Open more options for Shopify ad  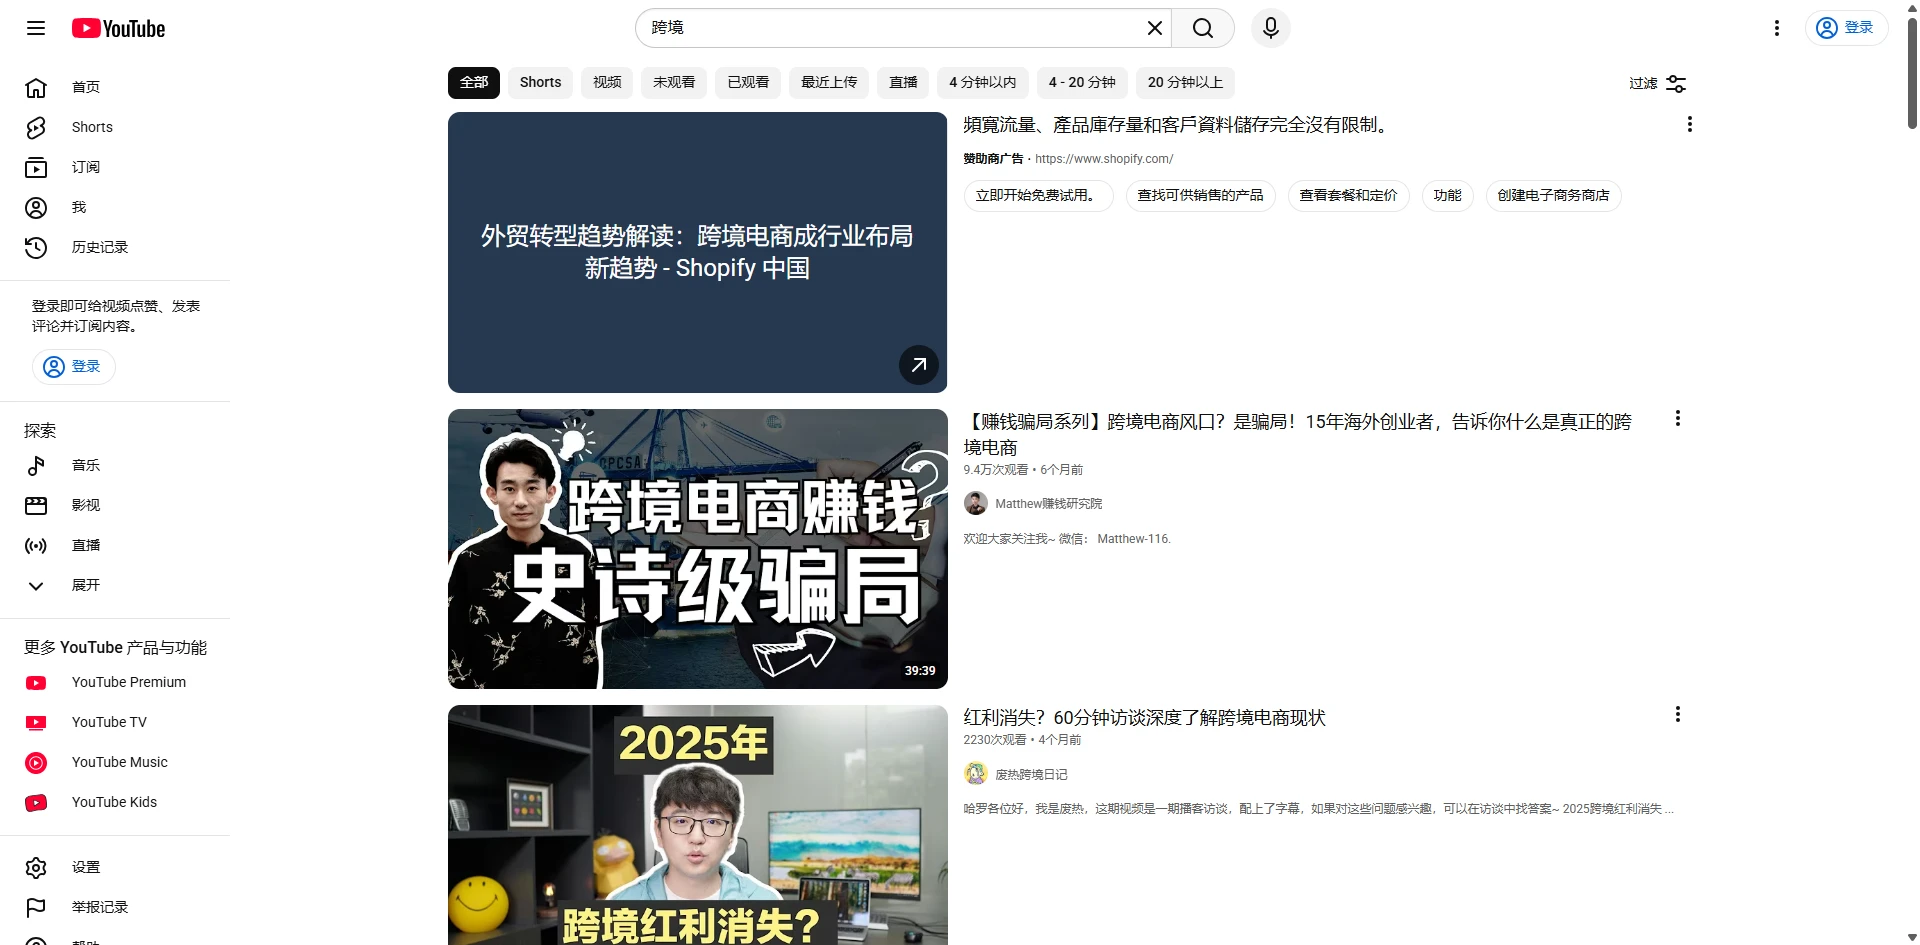pyautogui.click(x=1689, y=124)
